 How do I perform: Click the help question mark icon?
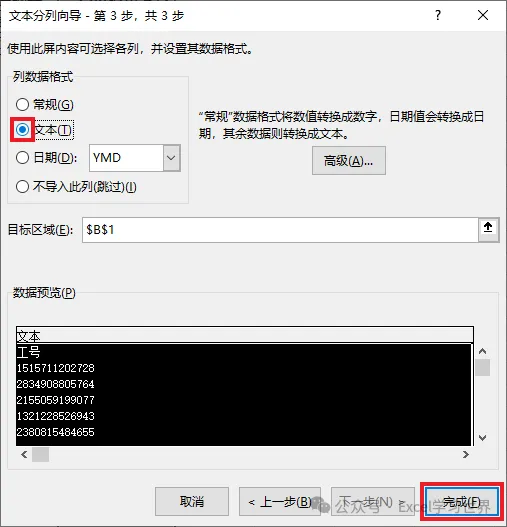click(437, 15)
